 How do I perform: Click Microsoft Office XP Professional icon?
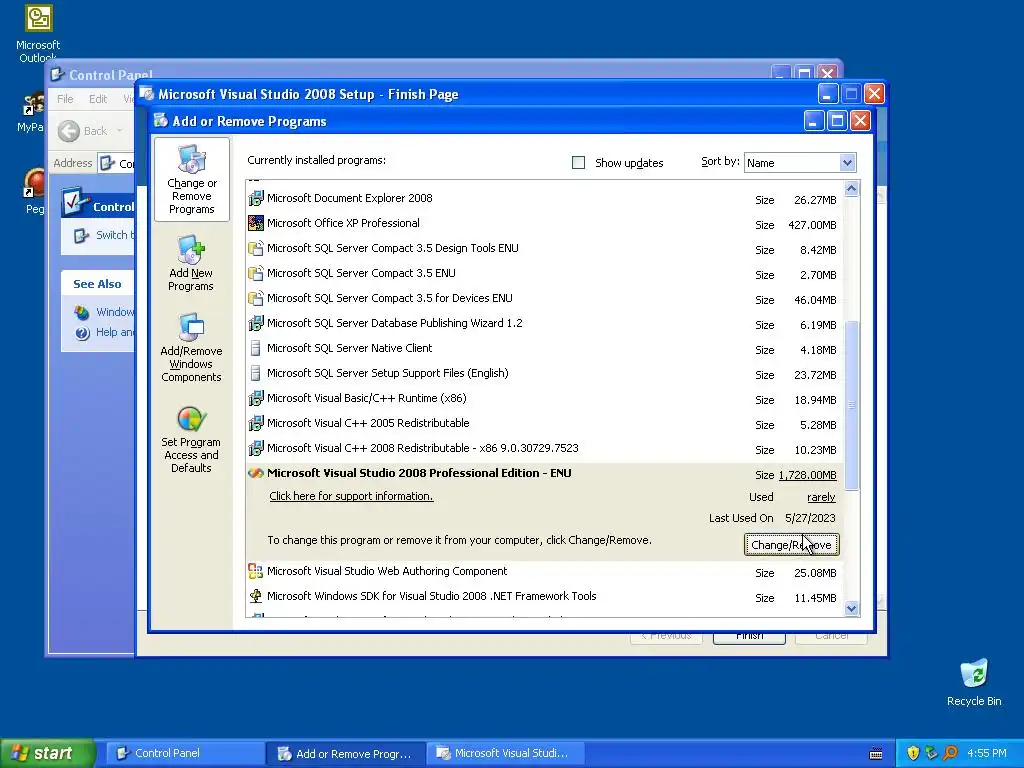coord(256,223)
